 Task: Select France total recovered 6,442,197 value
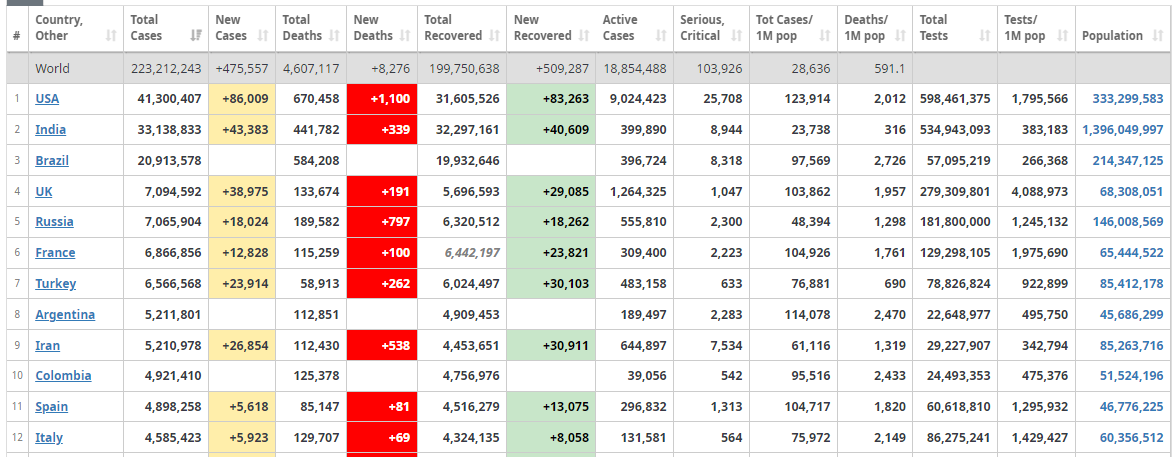click(x=472, y=252)
